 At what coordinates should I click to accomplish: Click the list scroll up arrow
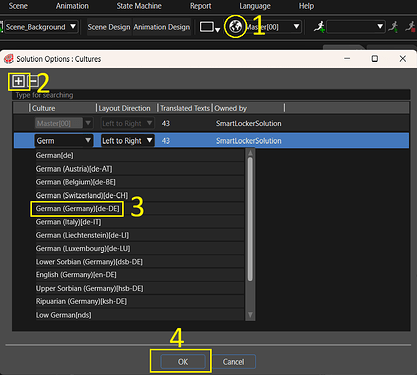(x=250, y=152)
